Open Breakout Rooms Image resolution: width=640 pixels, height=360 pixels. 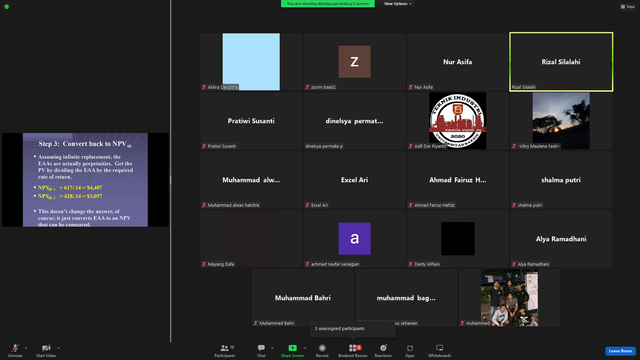point(353,350)
